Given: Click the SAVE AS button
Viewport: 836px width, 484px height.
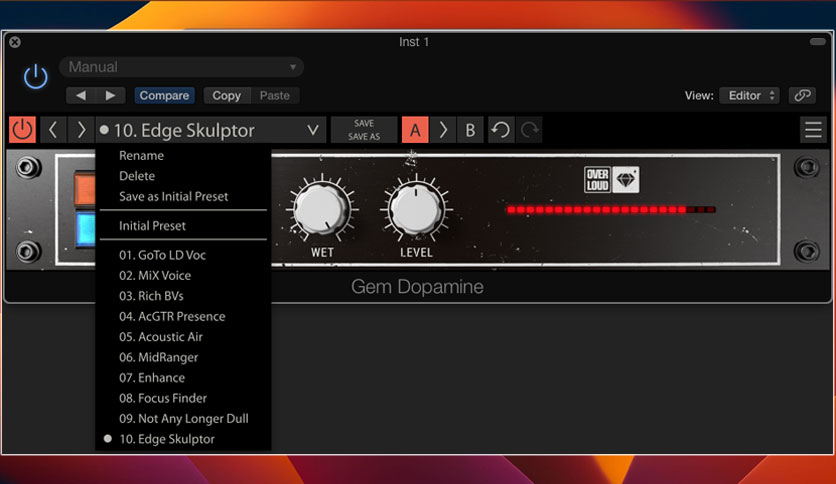Looking at the screenshot, I should coord(364,136).
